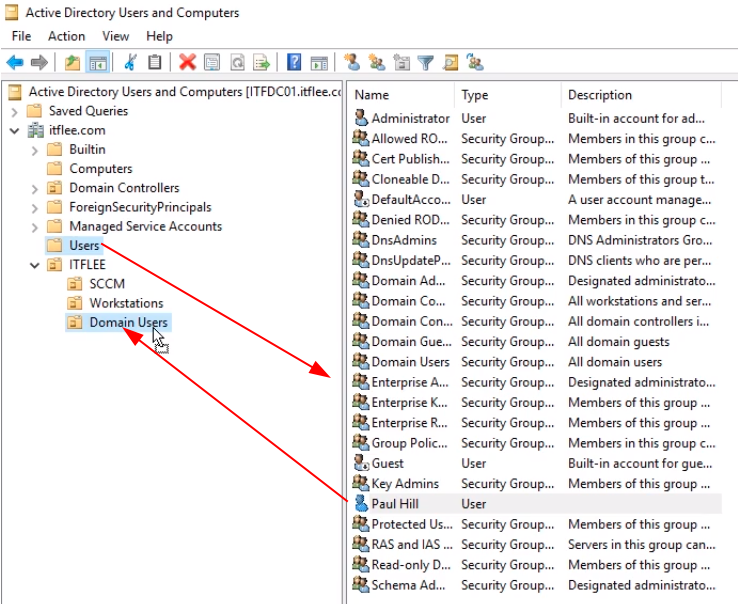The width and height of the screenshot is (738, 604).
Task: Select the Allowed RO... group row
Action: (537, 138)
